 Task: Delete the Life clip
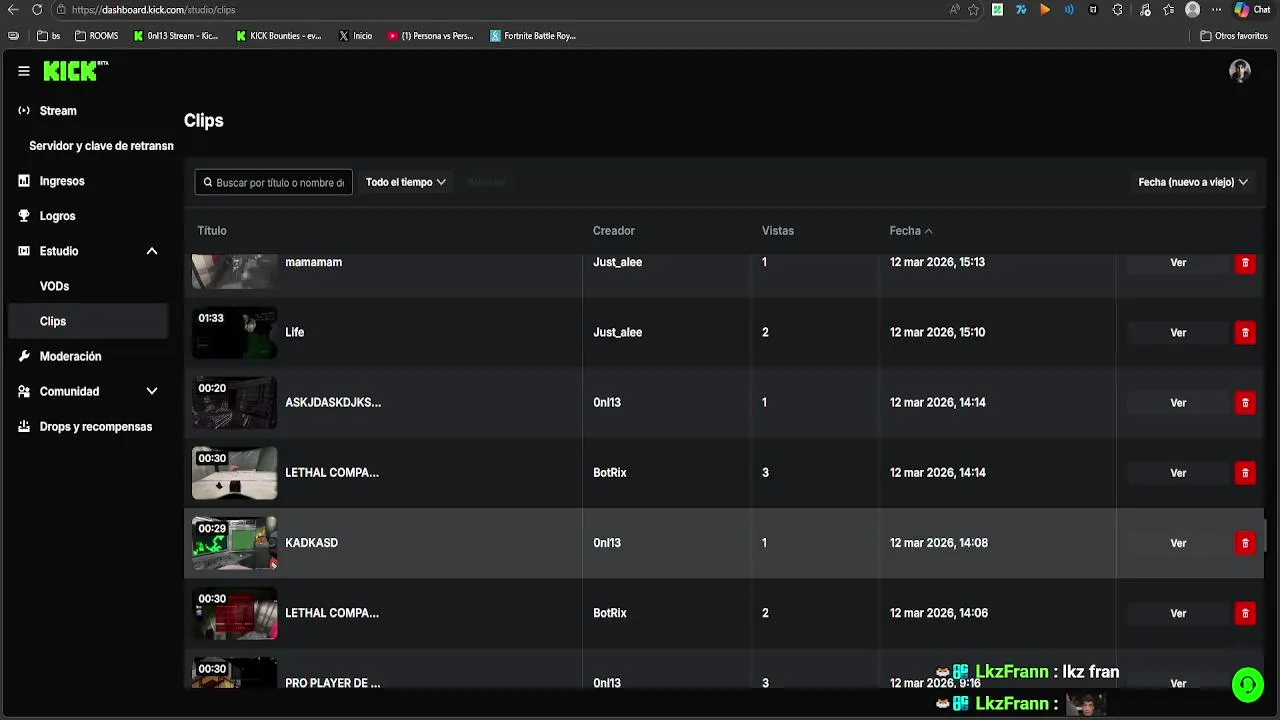[x=1245, y=332]
